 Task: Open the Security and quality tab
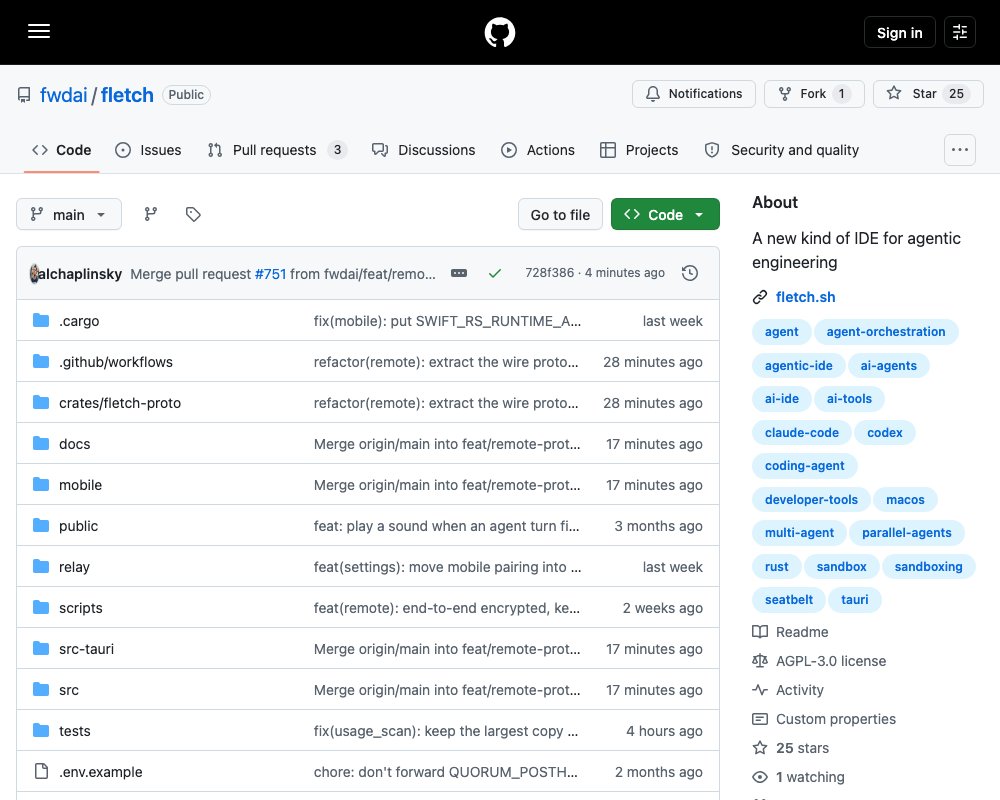782,150
